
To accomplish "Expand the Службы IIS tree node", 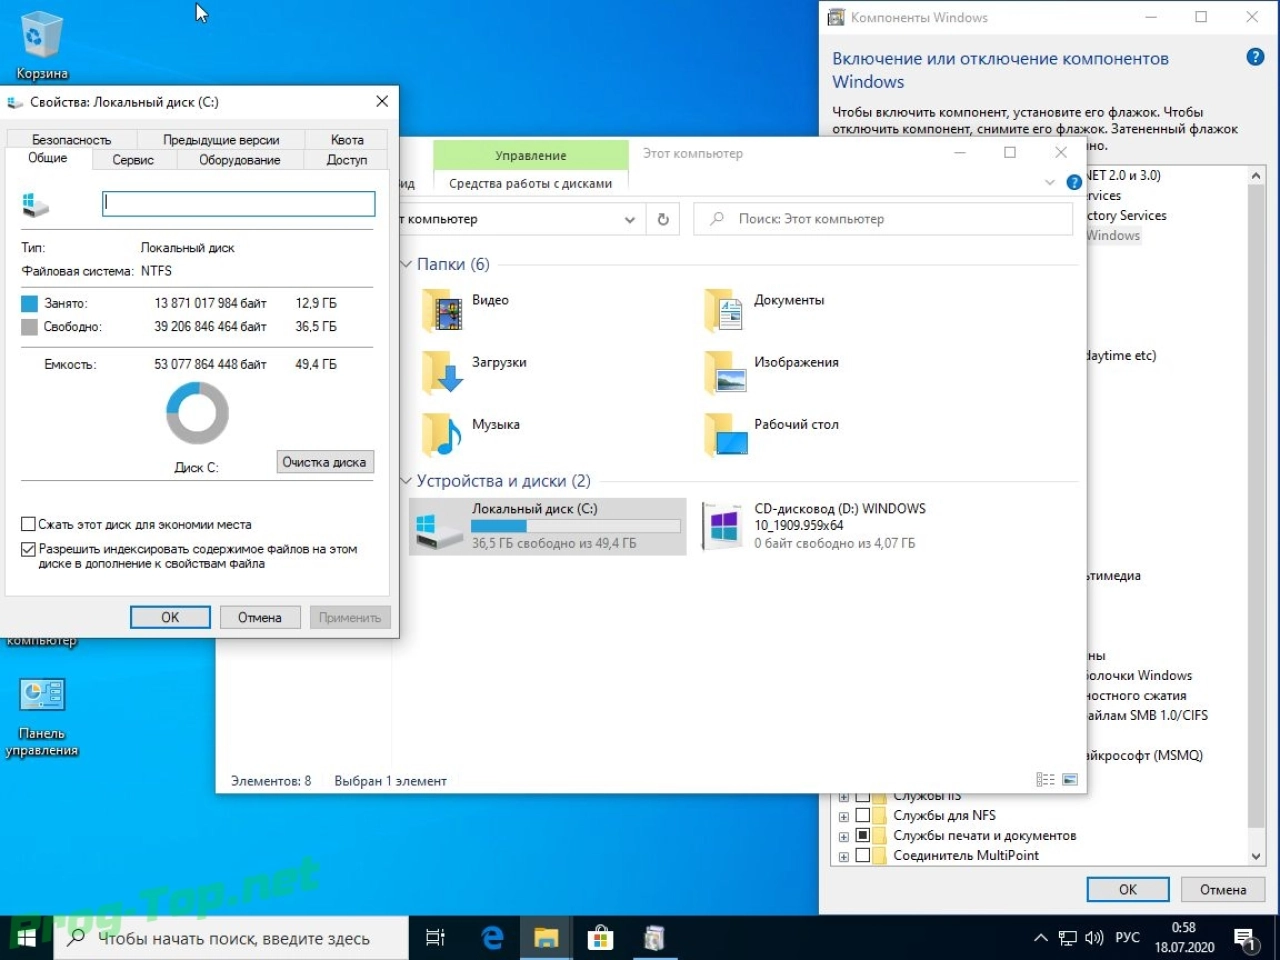I will [x=844, y=797].
